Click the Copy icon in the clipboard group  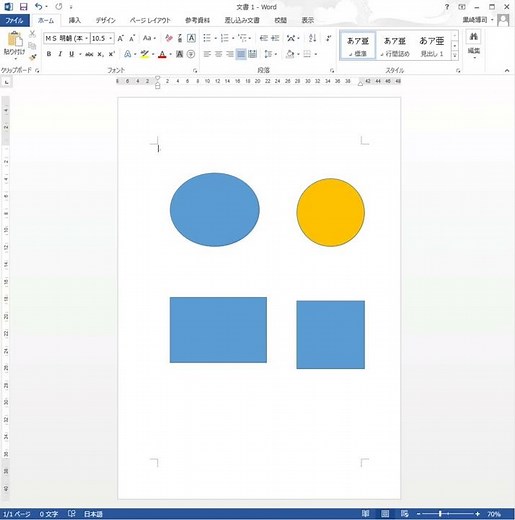click(32, 46)
